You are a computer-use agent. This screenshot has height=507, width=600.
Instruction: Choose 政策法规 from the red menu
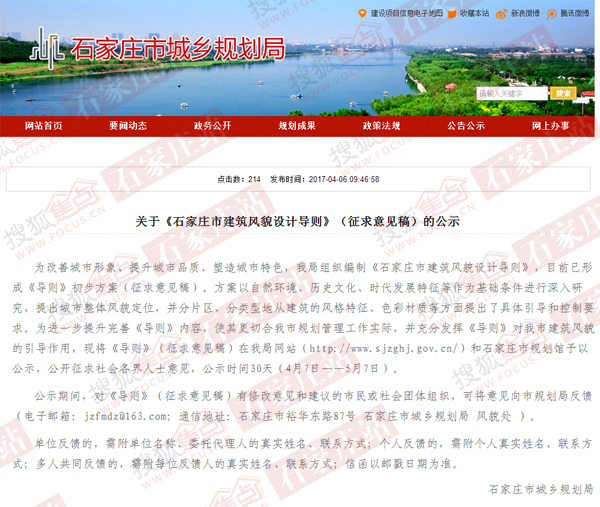click(381, 125)
